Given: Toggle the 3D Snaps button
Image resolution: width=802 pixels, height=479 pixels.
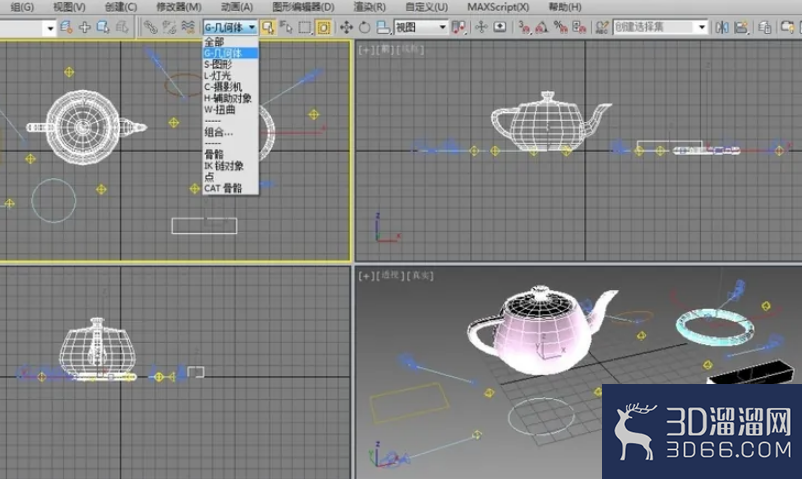Looking at the screenshot, I should pos(524,27).
